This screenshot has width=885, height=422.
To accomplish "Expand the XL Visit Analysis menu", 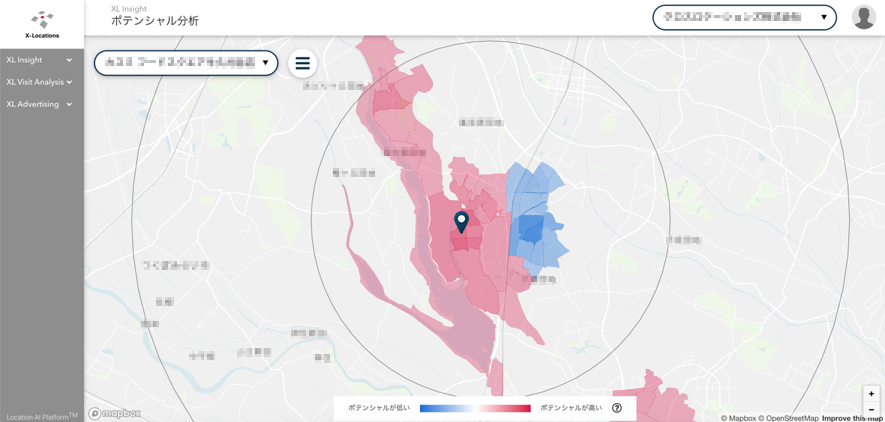I will [x=39, y=82].
